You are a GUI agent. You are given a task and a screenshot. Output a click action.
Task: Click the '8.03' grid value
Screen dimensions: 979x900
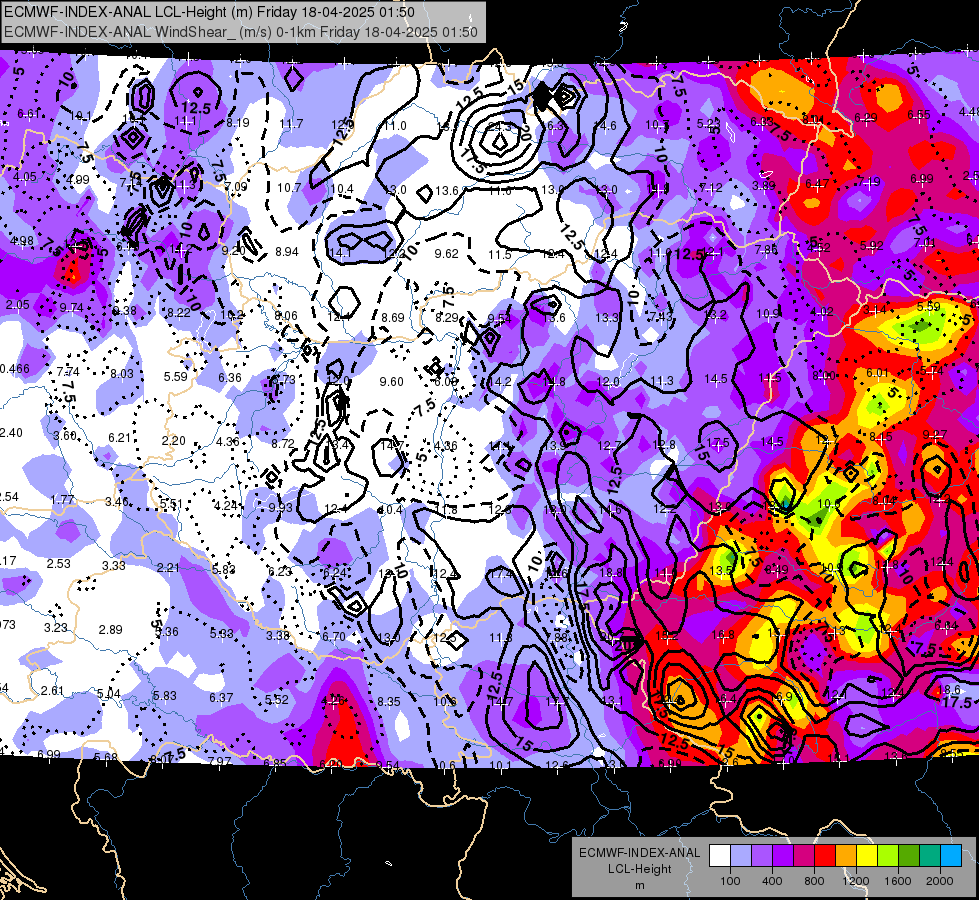click(x=122, y=374)
